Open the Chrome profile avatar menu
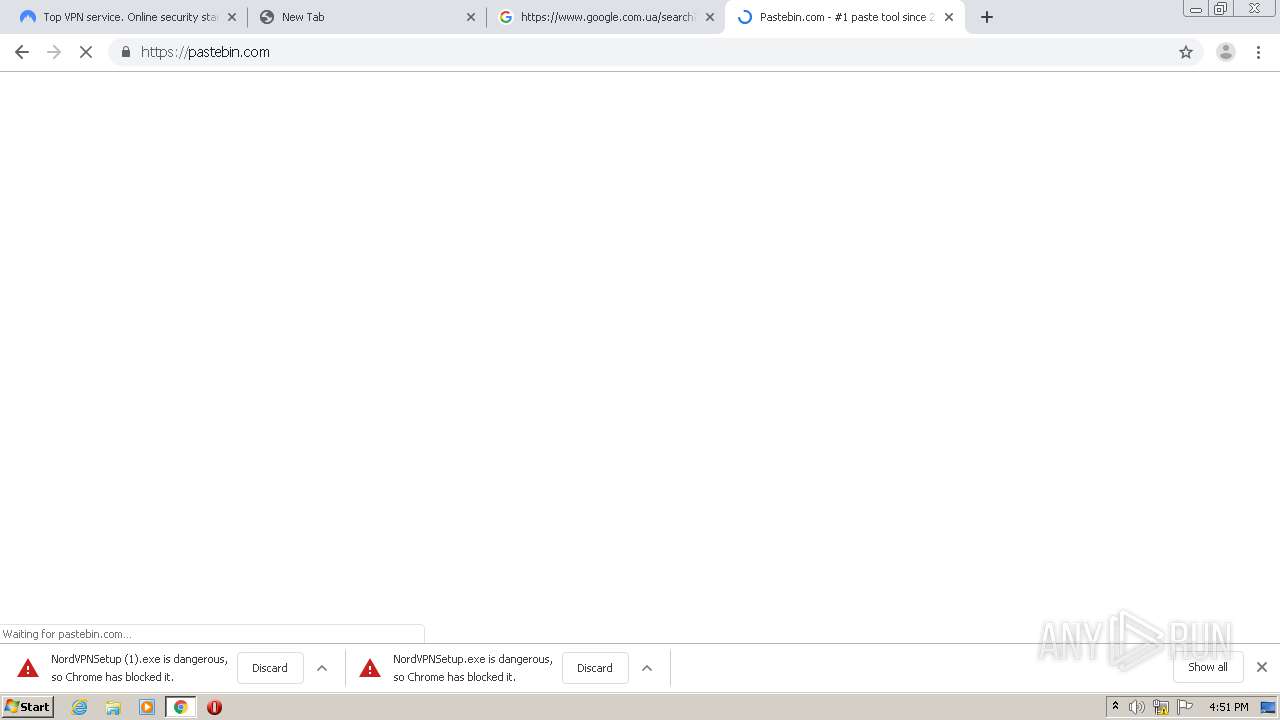This screenshot has height=720, width=1280. tap(1226, 52)
